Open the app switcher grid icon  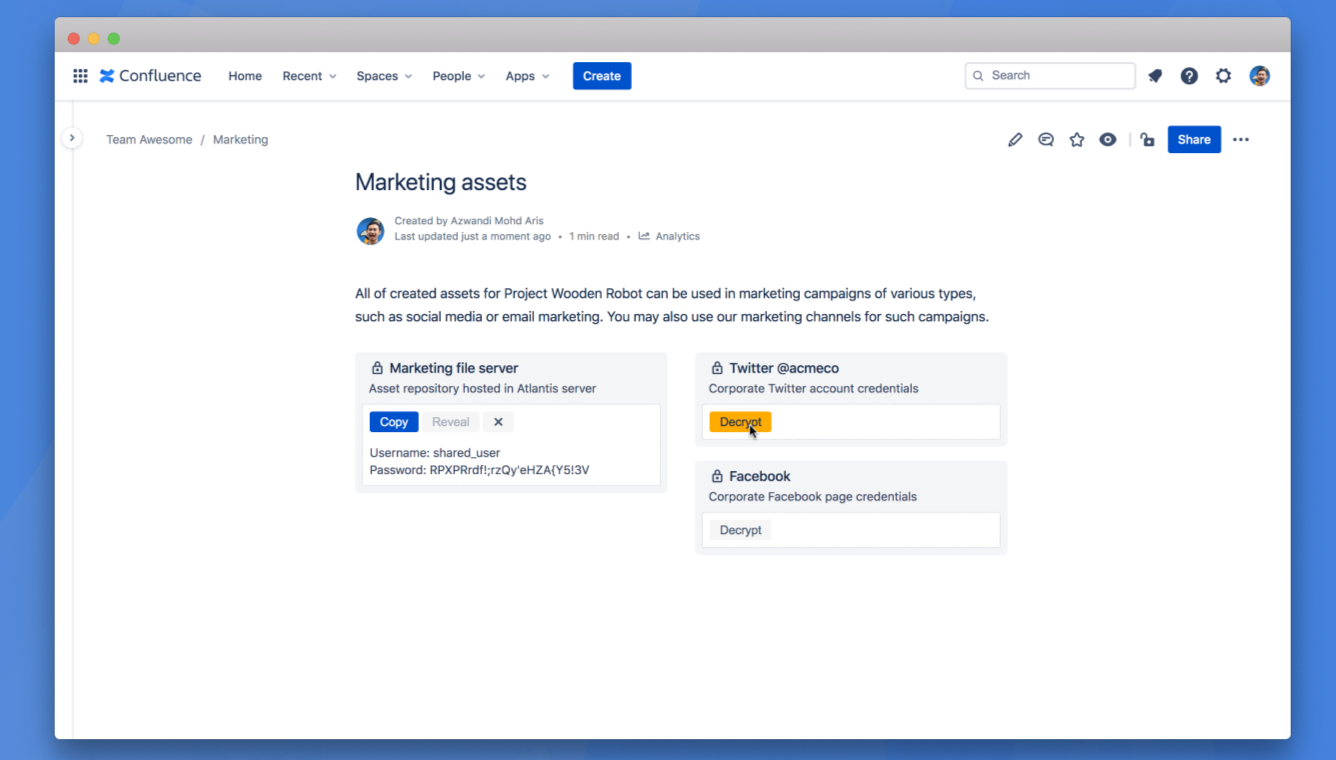pos(80,76)
